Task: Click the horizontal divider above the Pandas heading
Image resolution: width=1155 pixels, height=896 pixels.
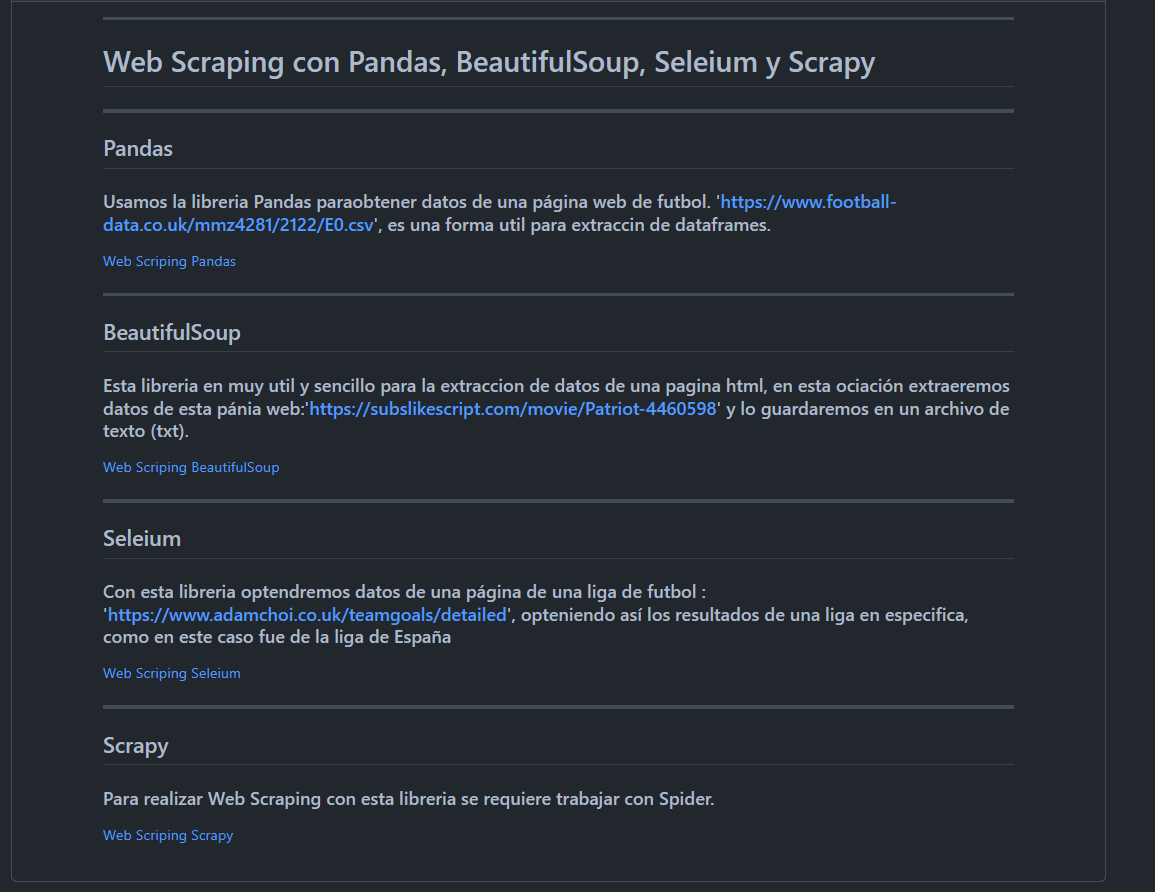Action: tap(558, 111)
